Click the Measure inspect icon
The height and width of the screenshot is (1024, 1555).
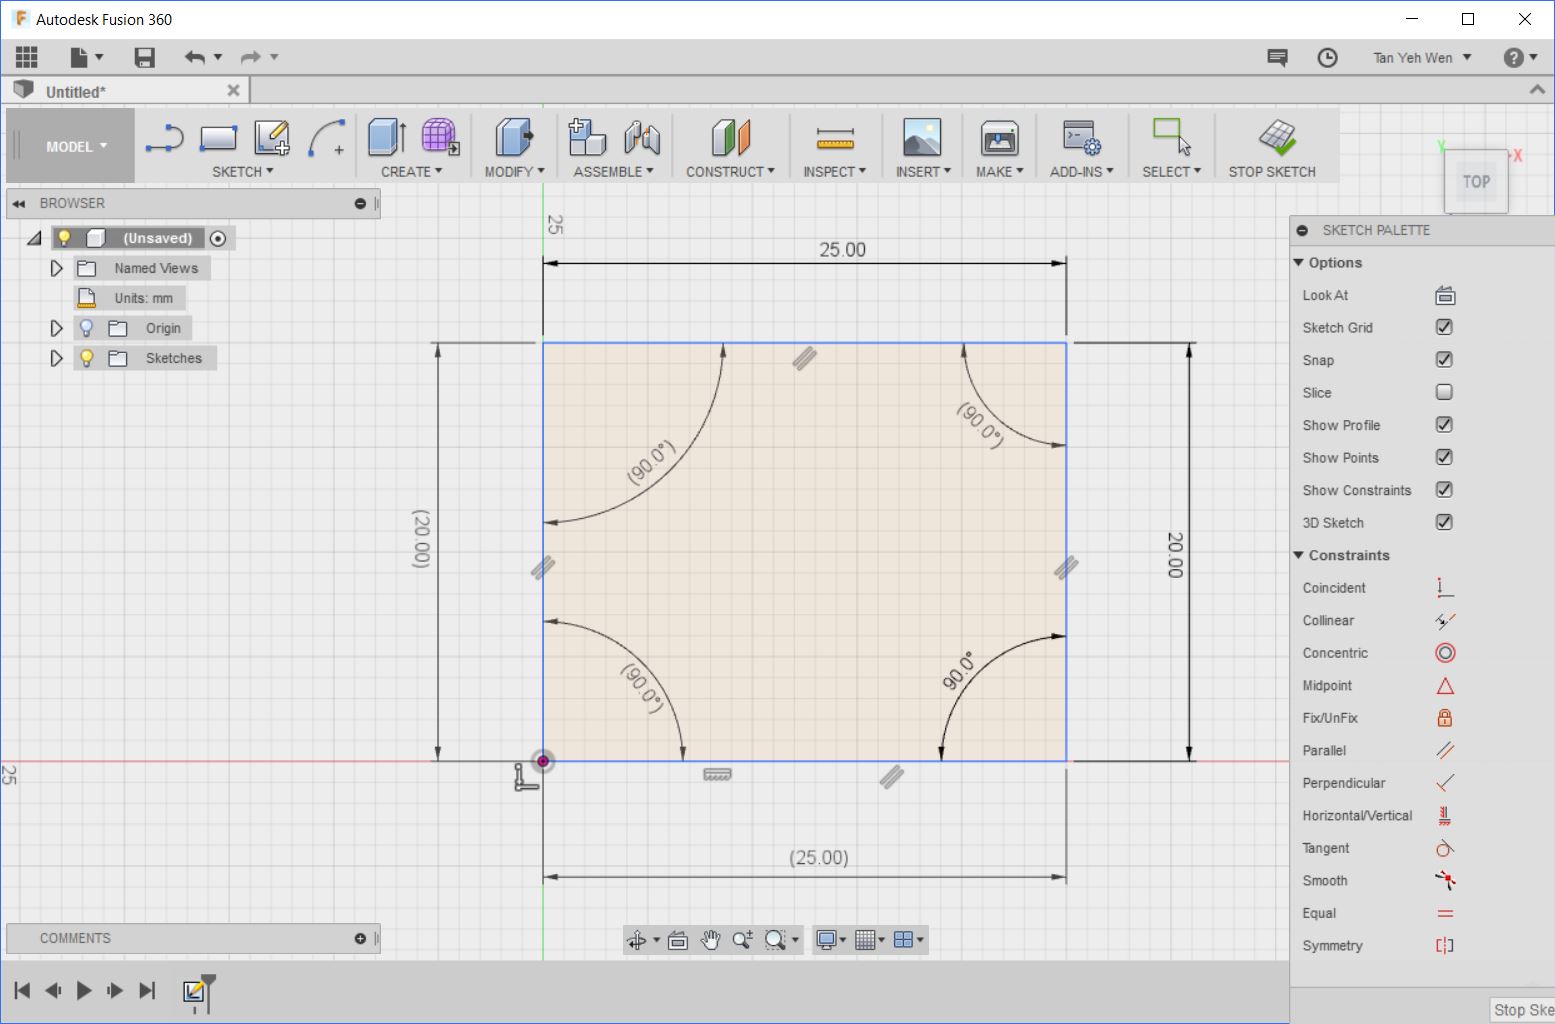coord(835,138)
